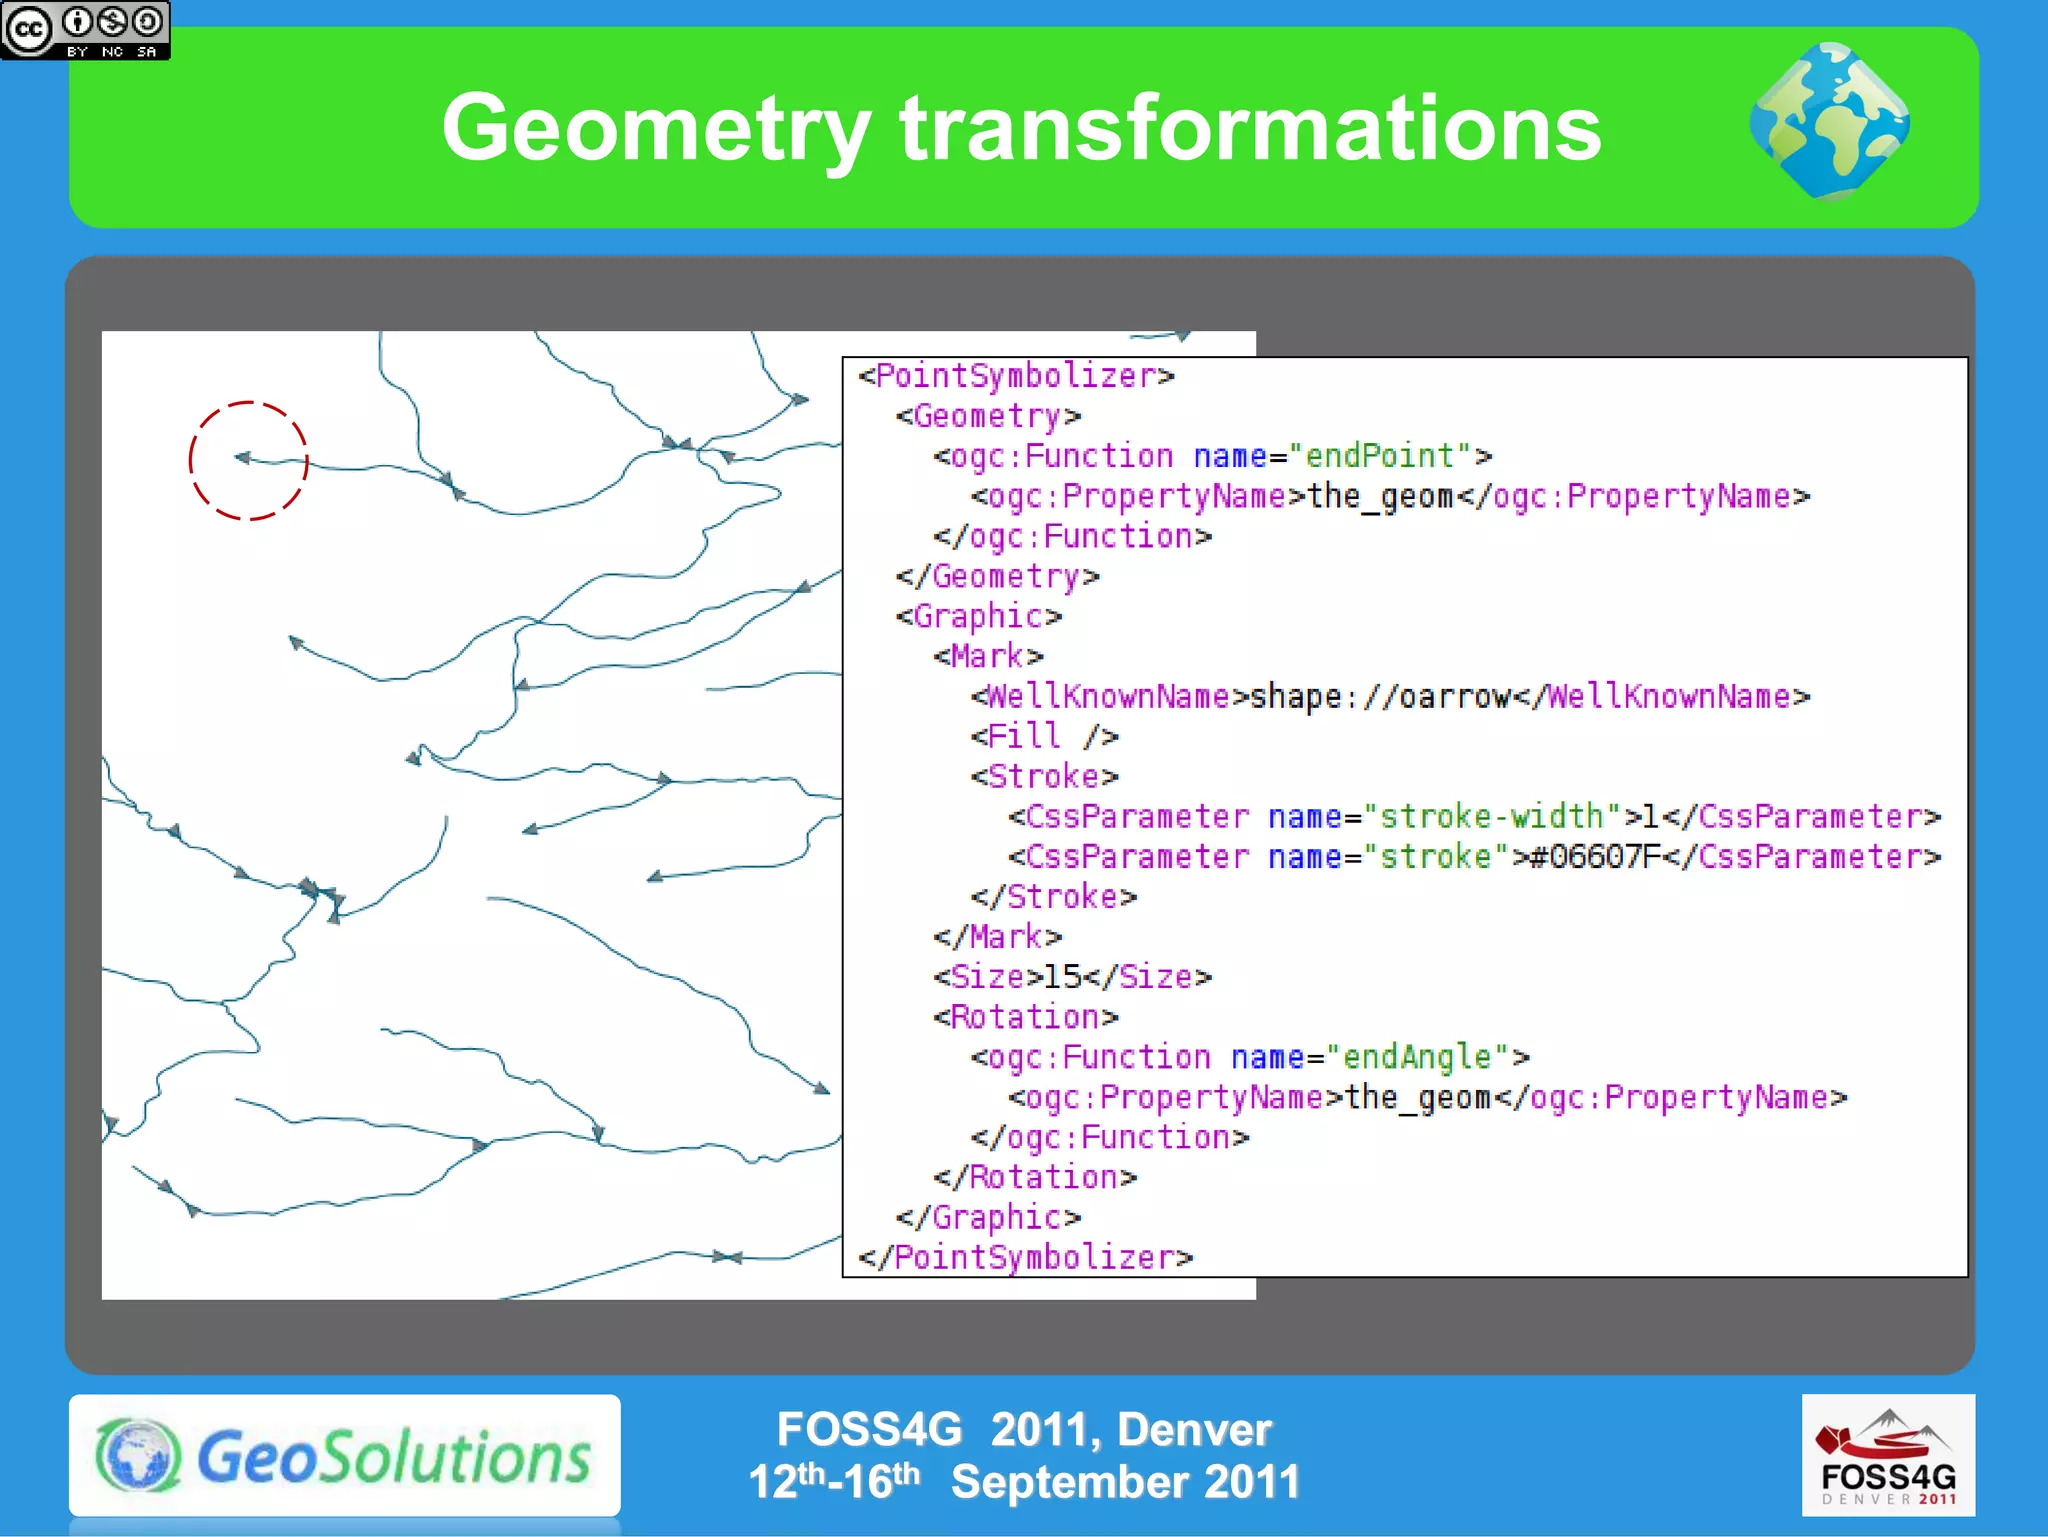Click the FOSS4G 2011, Denver footer text
Image resolution: width=2048 pixels, height=1537 pixels.
click(1023, 1429)
